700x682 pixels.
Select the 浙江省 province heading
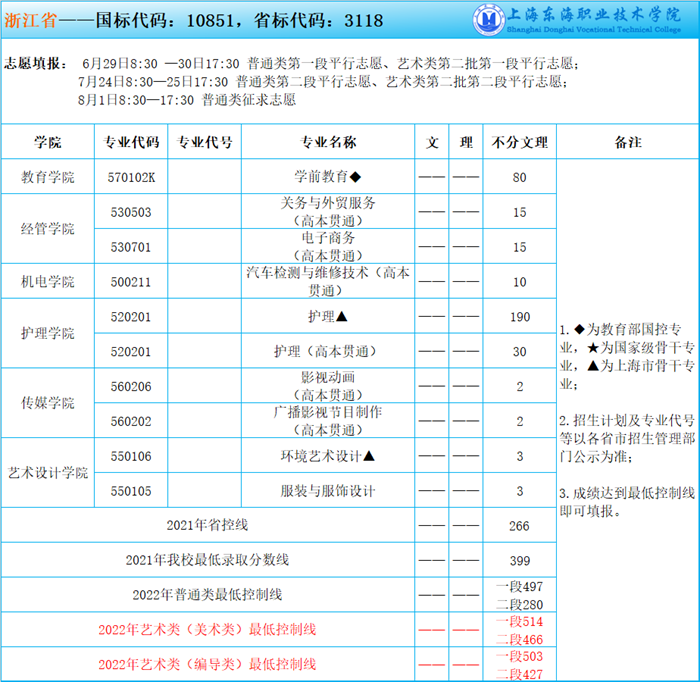pos(25,20)
